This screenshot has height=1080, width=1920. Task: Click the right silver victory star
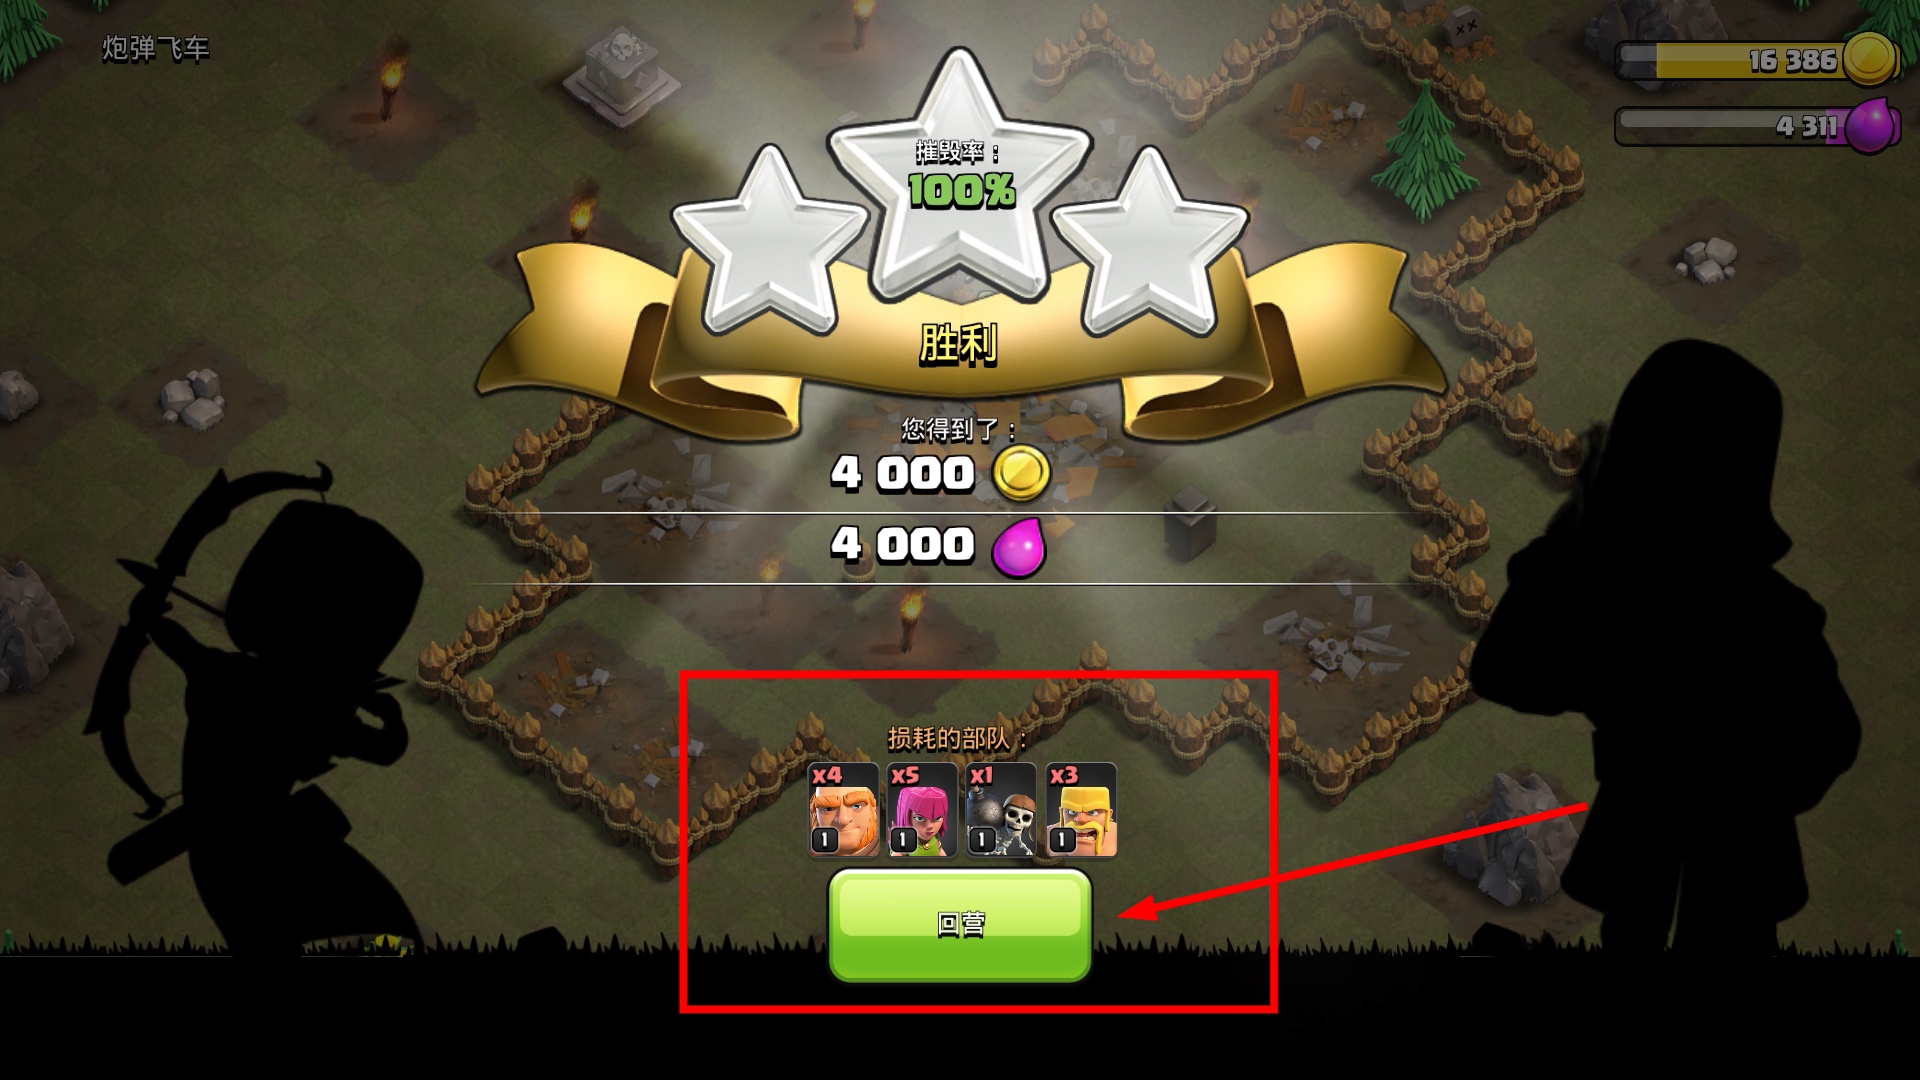click(x=1151, y=245)
